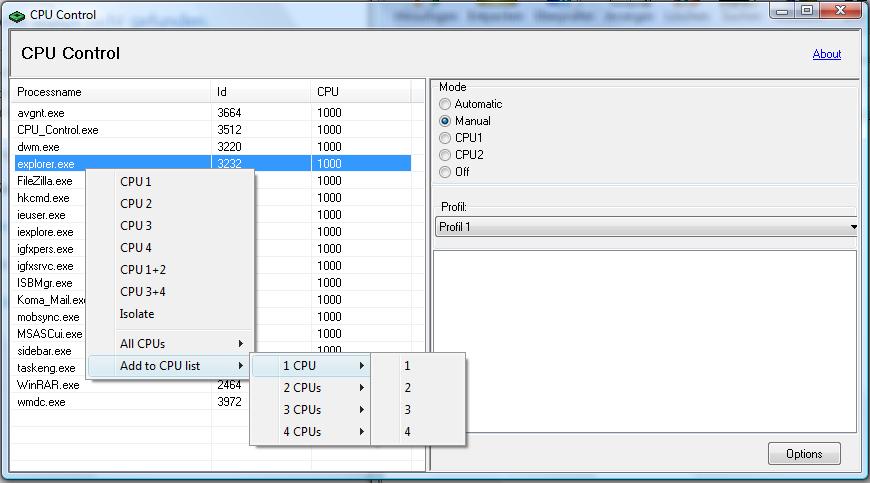870x484 pixels.
Task: Expand the 1 CPU submenu
Action: pyautogui.click(x=311, y=366)
